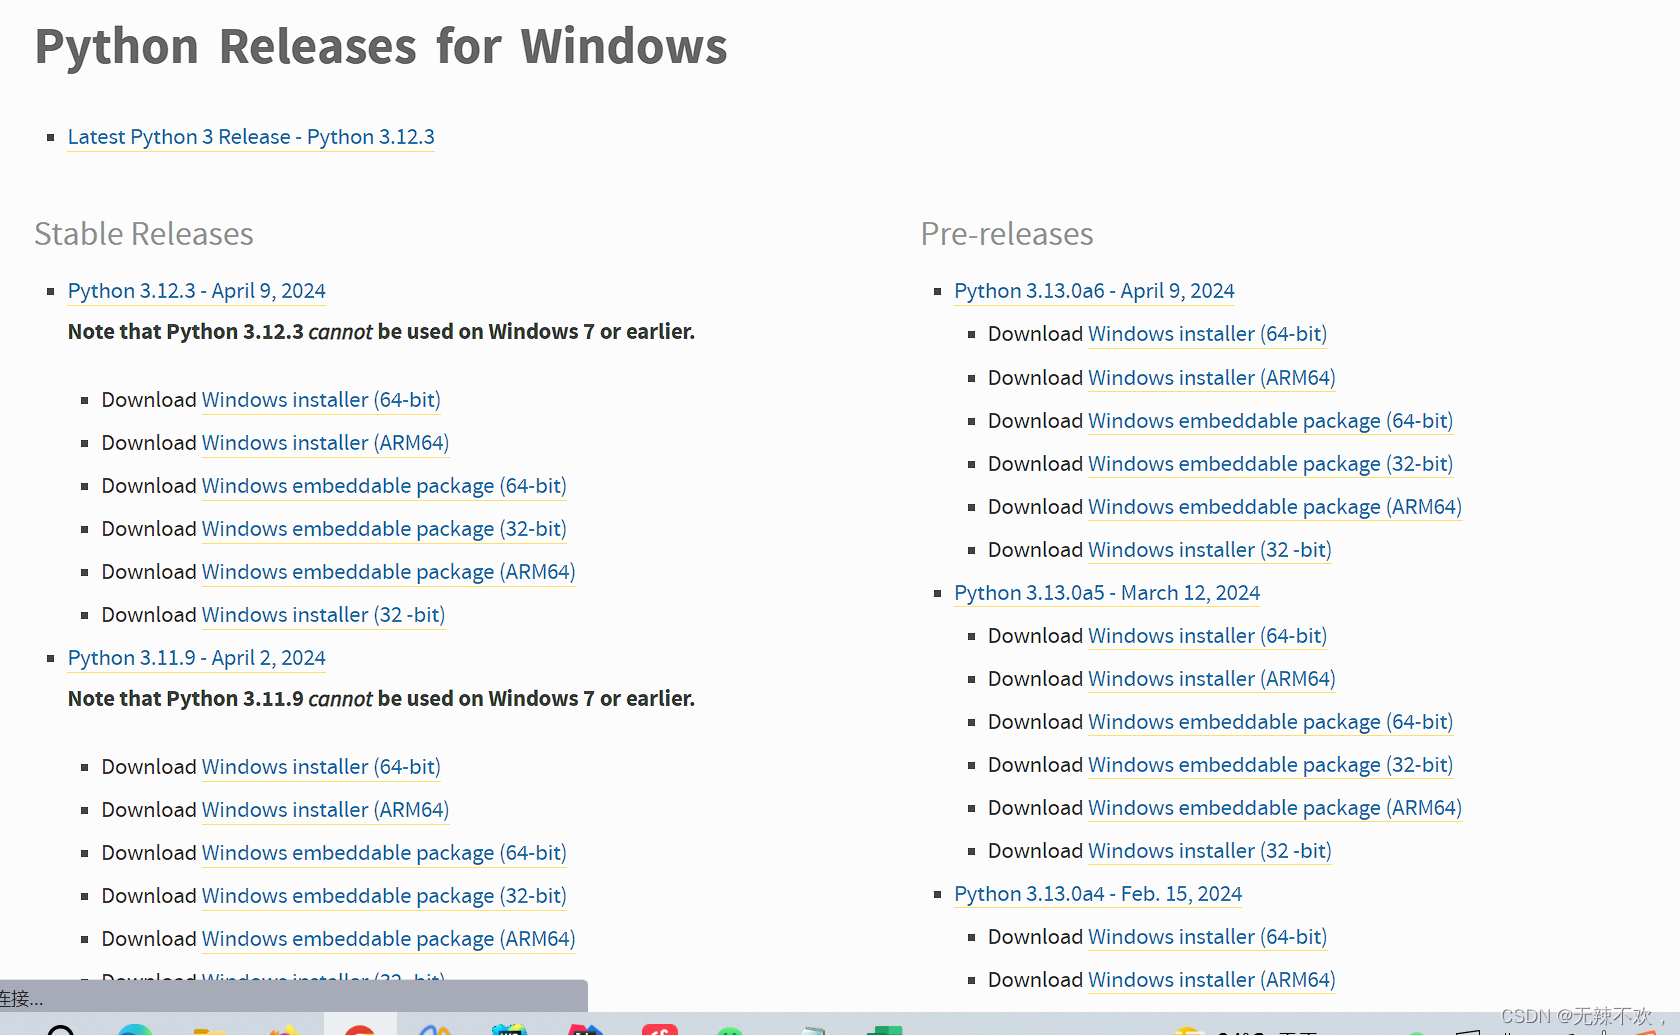Download Python 3.11.9 embeddable package (64-bit)
Screen dimensions: 1680x1035
tap(384, 853)
